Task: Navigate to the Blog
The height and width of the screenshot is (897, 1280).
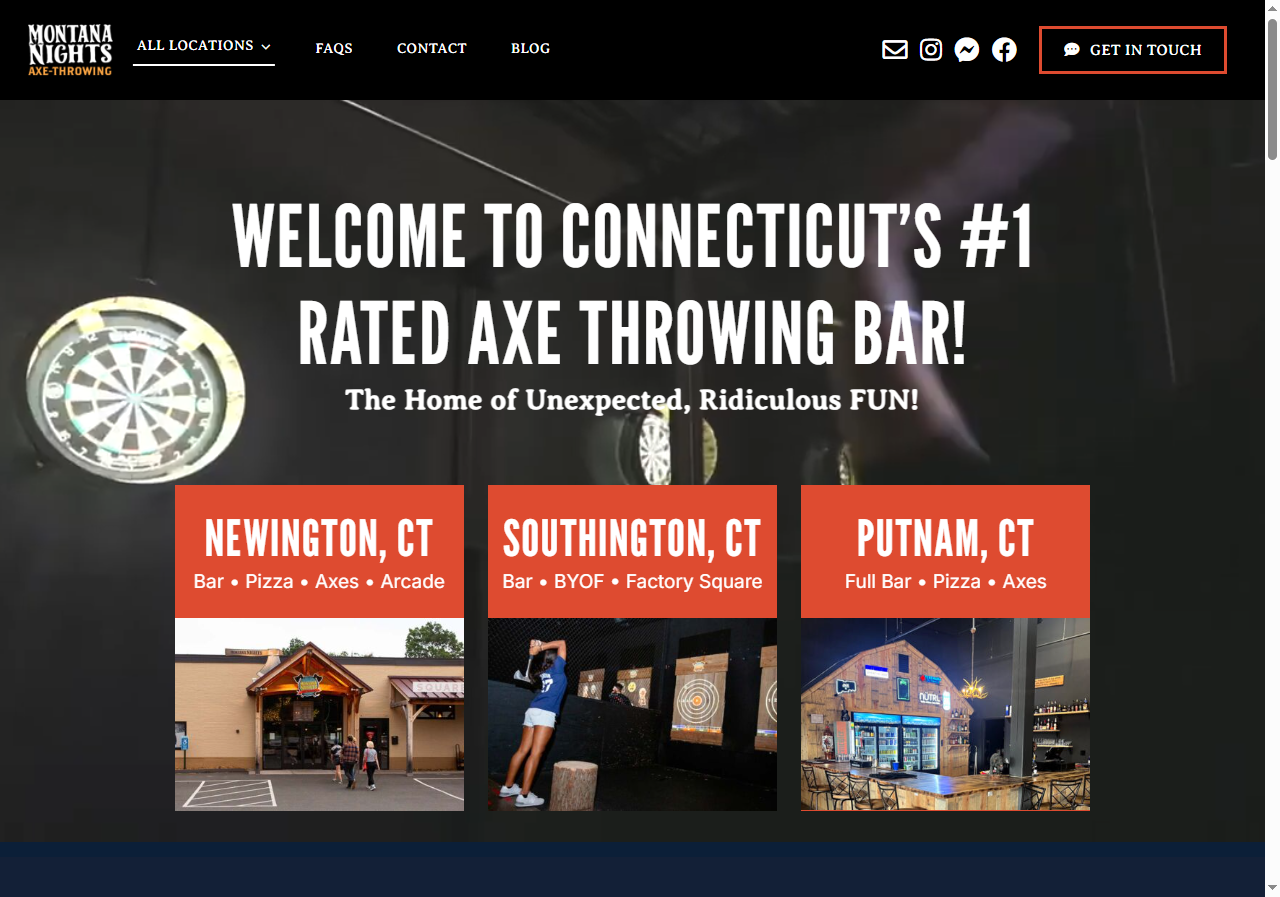Action: (530, 48)
